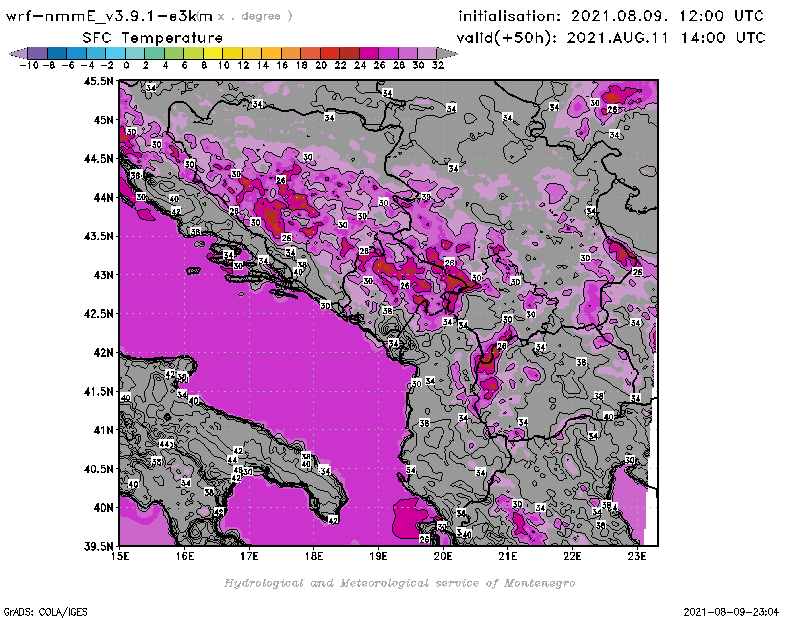The image size is (800, 618).
Task: Click the Hydrological and Meteorological service of Montenegro caption
Action: click(x=399, y=583)
